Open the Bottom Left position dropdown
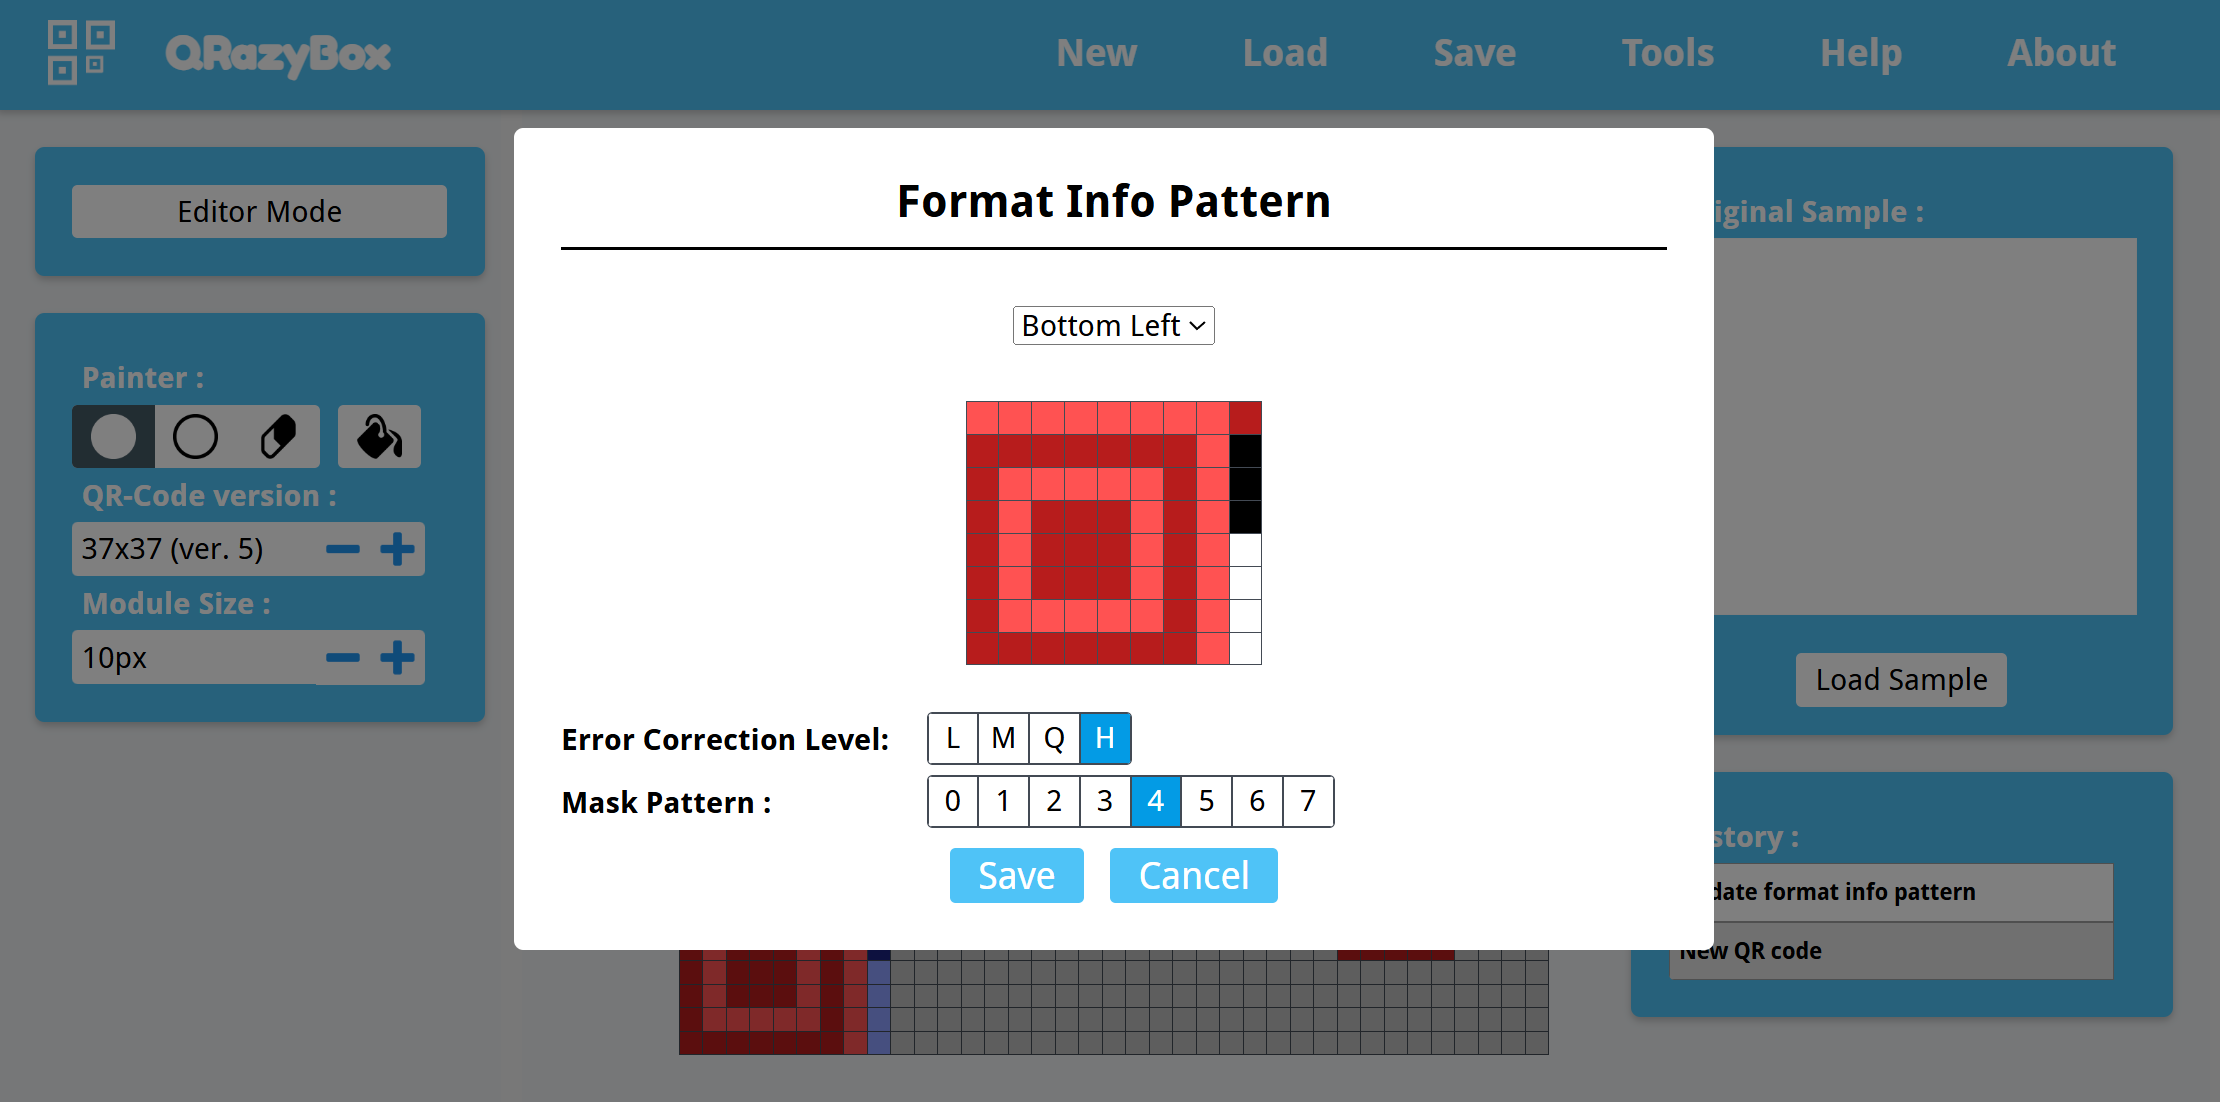The height and width of the screenshot is (1102, 2220). point(1113,326)
